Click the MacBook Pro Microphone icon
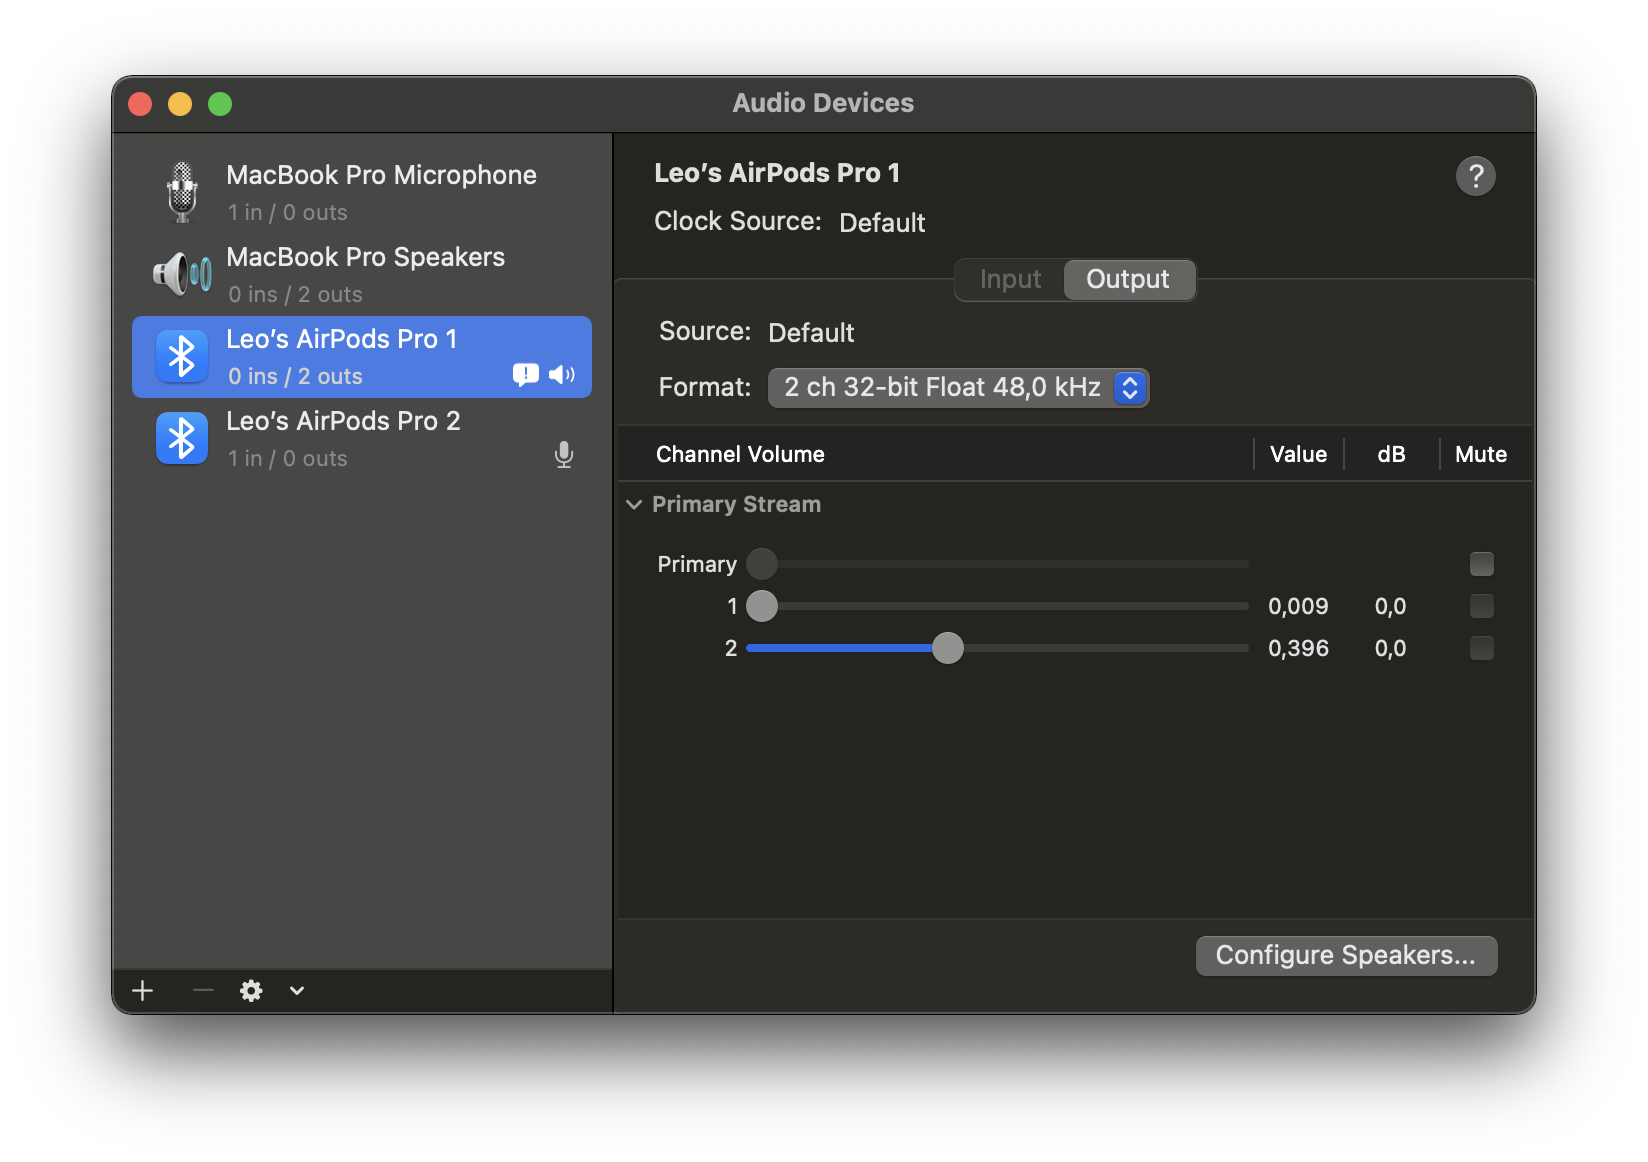 tap(182, 192)
